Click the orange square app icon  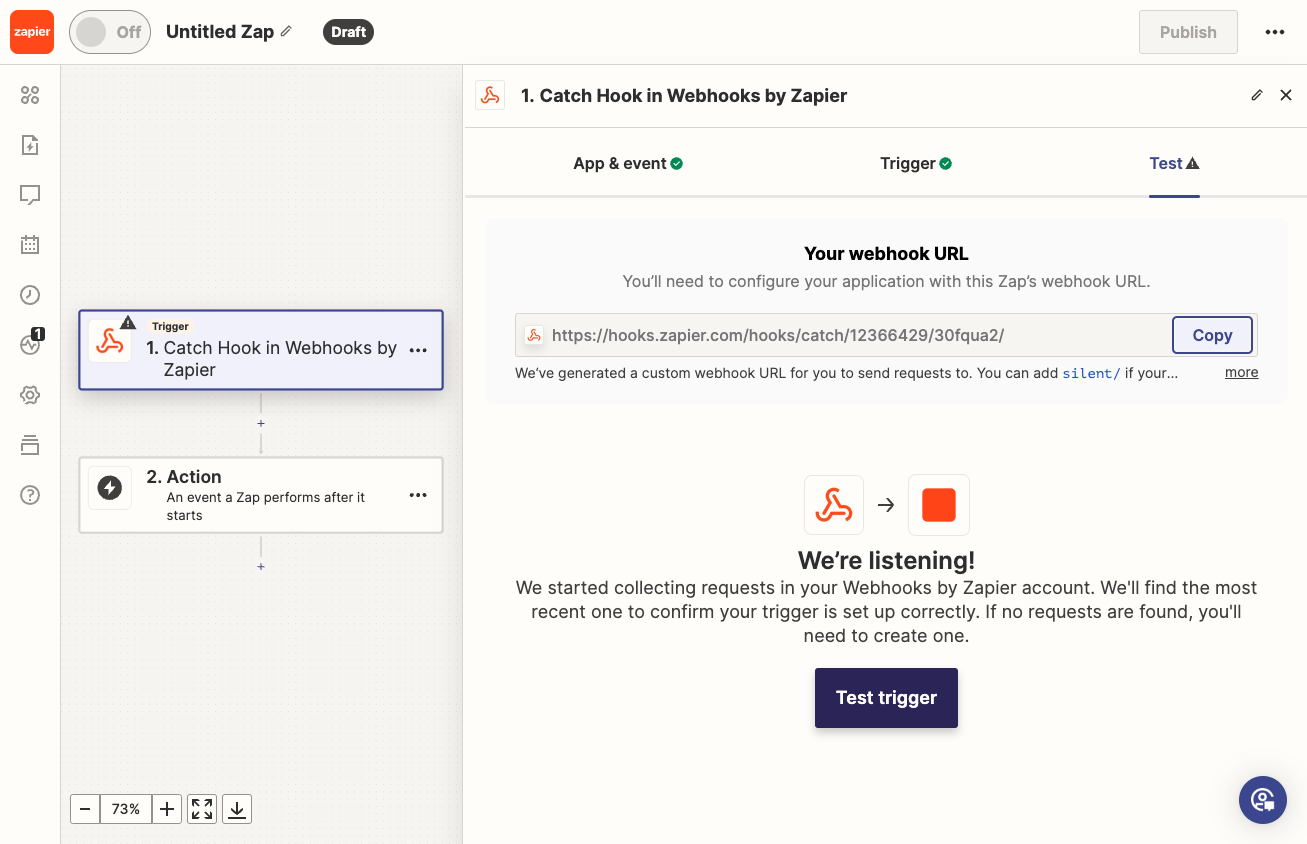(939, 505)
